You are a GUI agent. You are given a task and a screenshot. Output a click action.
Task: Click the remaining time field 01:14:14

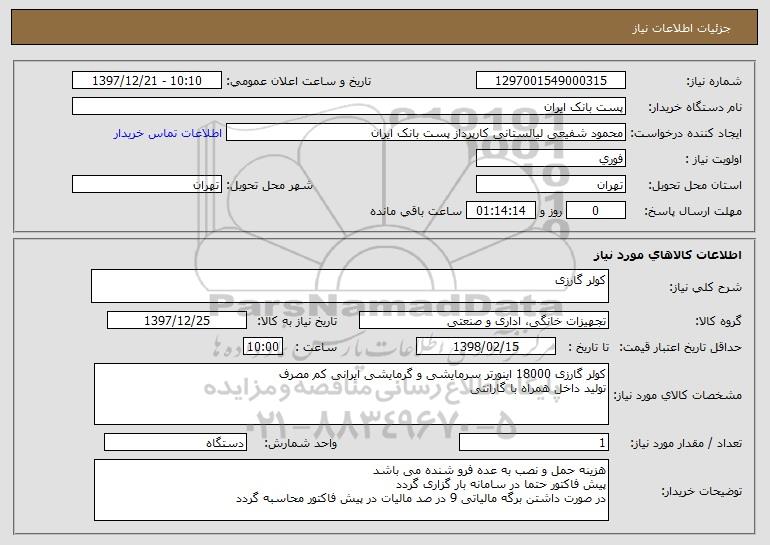500,211
